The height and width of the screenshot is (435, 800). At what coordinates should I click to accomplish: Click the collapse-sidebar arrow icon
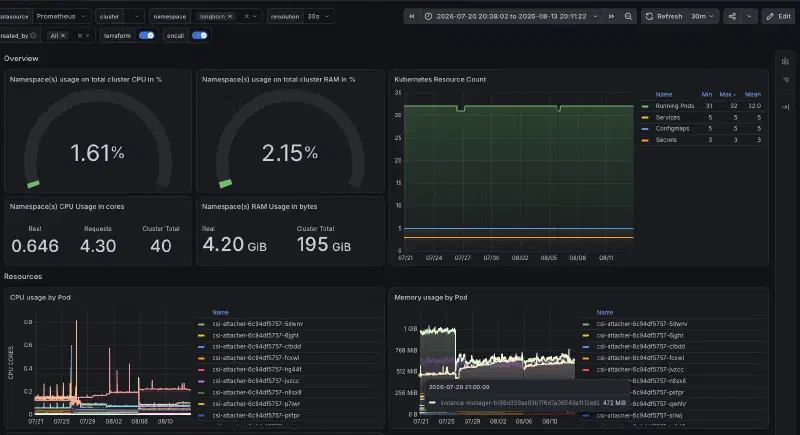pyautogui.click(x=785, y=107)
